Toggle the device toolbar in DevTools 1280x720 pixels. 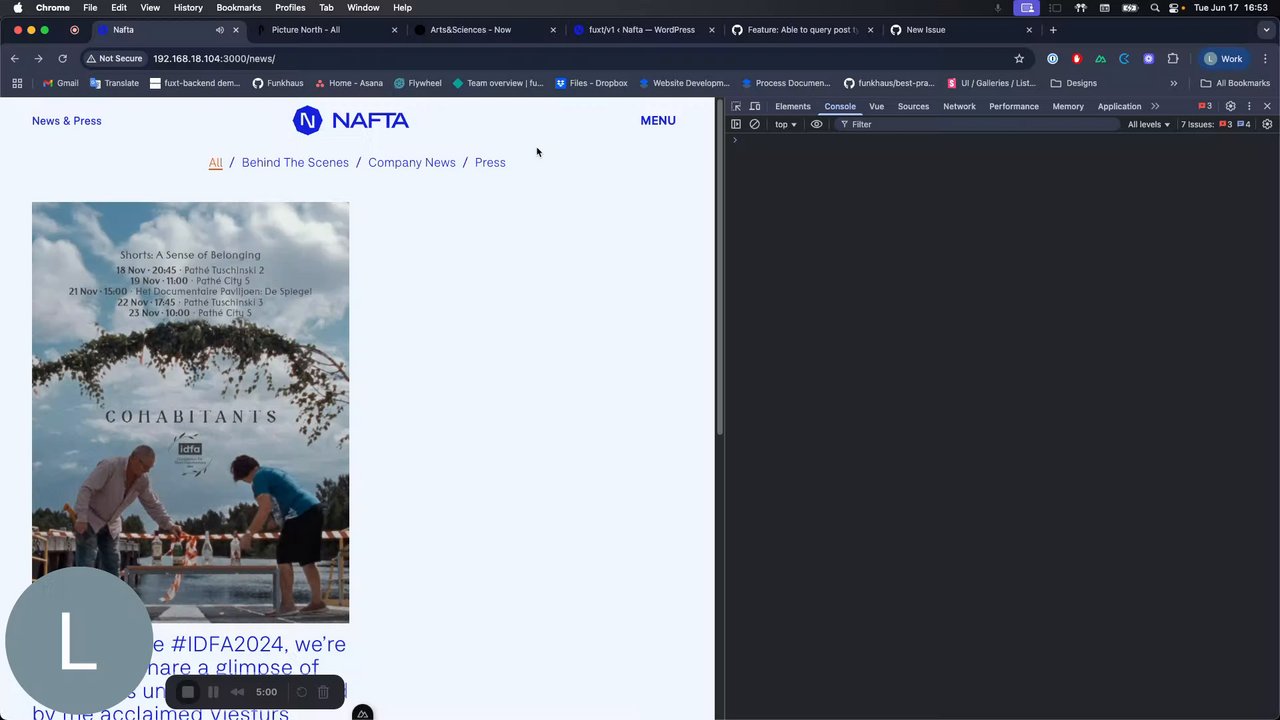tap(755, 106)
